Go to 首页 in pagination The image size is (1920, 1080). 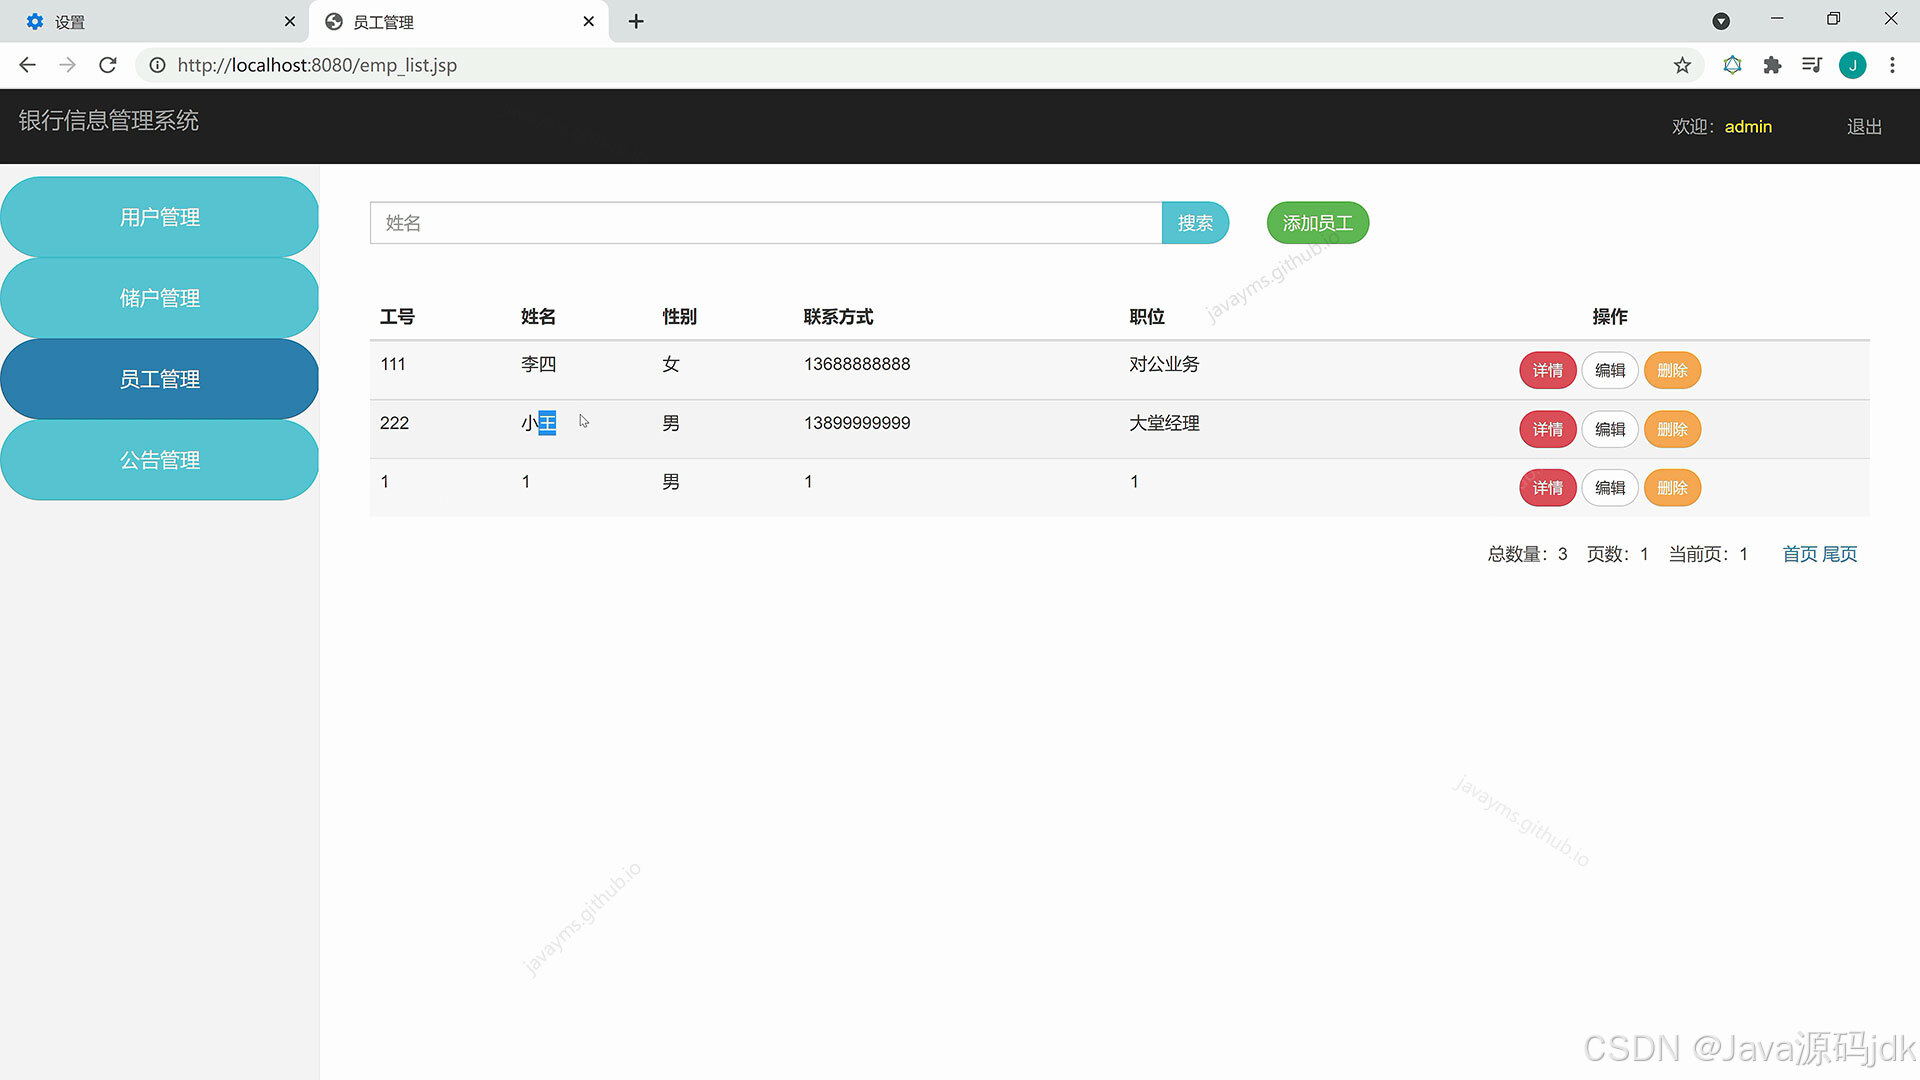tap(1800, 554)
